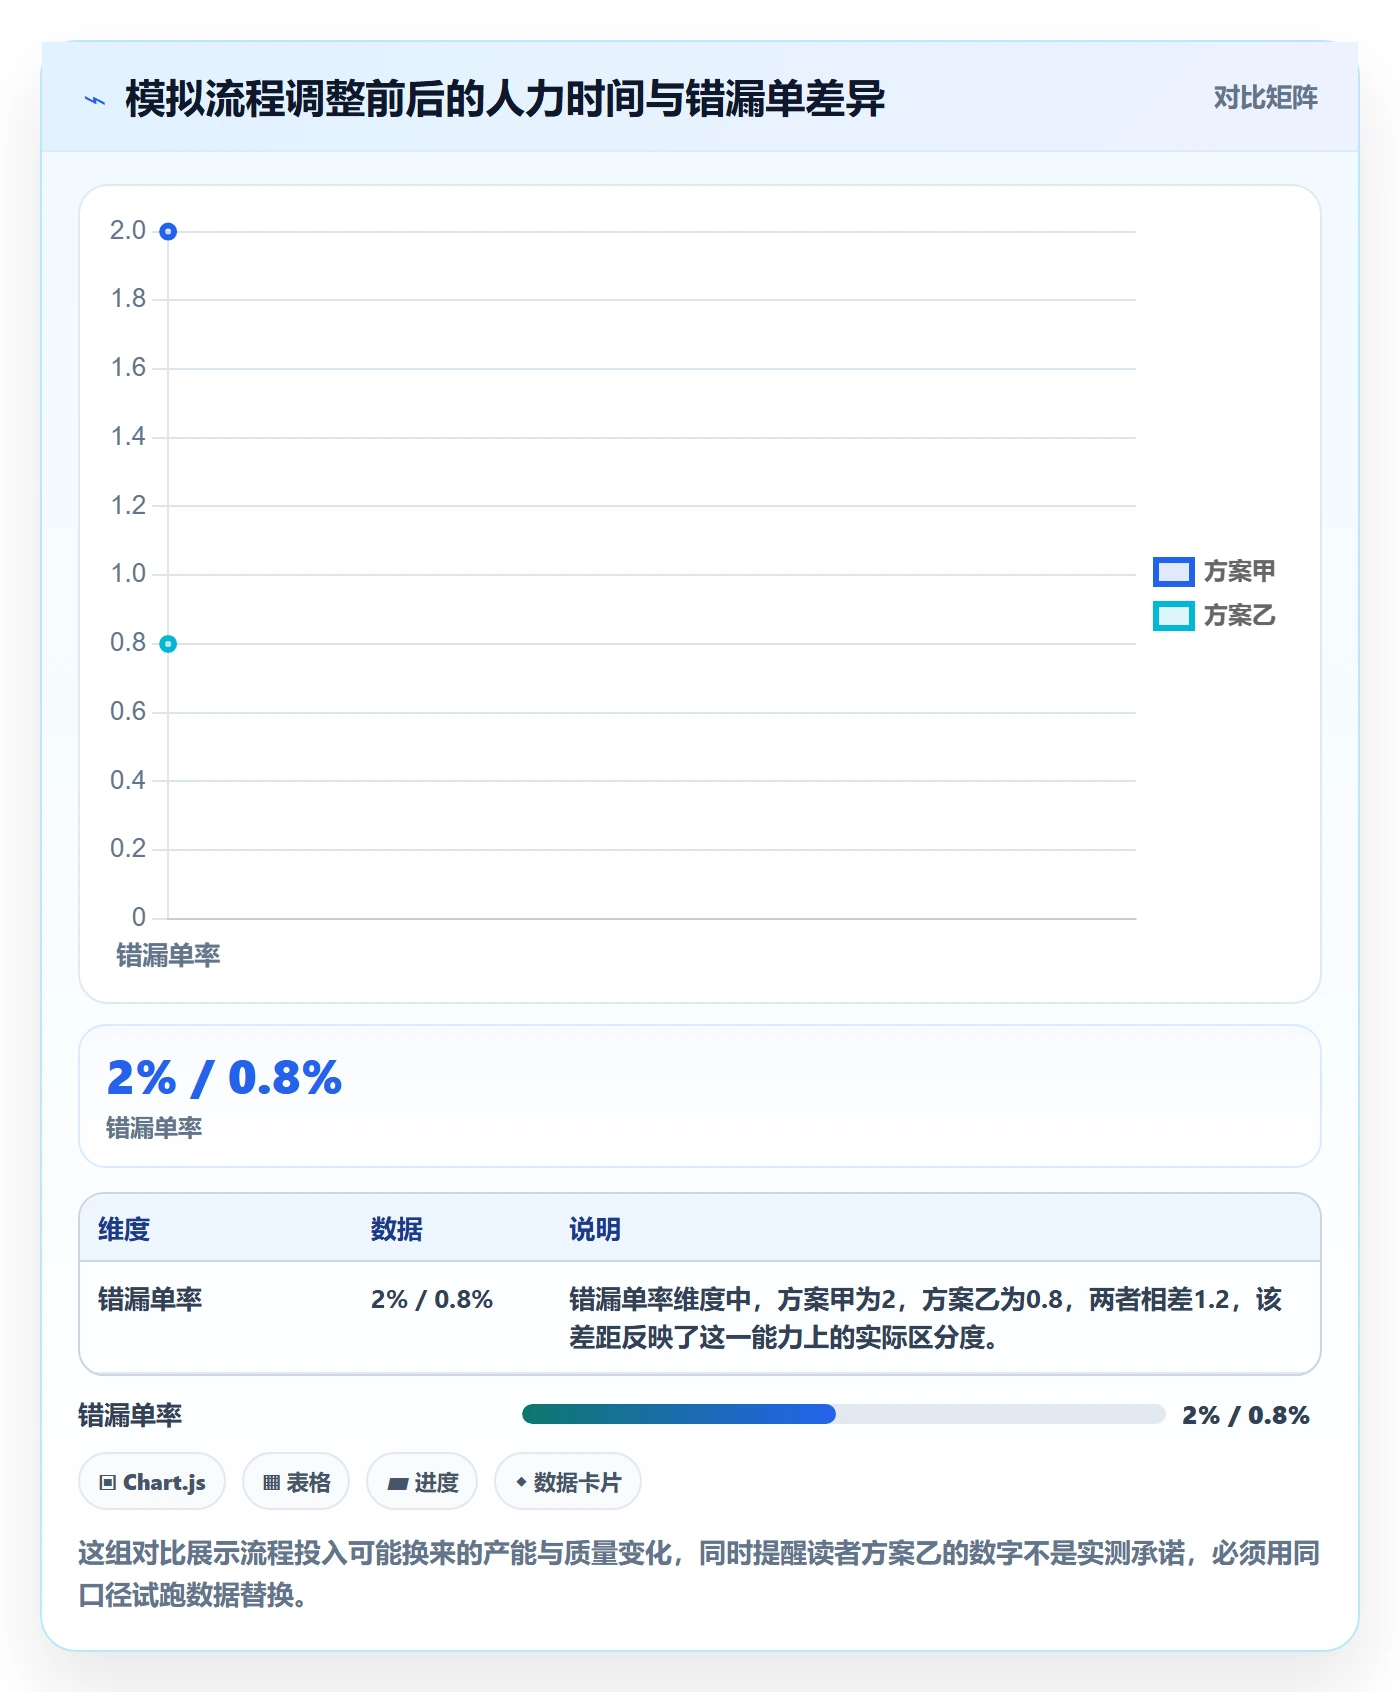Screen dimensions: 1400x1692
Task: Click the 错漏单率 caption under the metric card
Action: pos(154,1128)
